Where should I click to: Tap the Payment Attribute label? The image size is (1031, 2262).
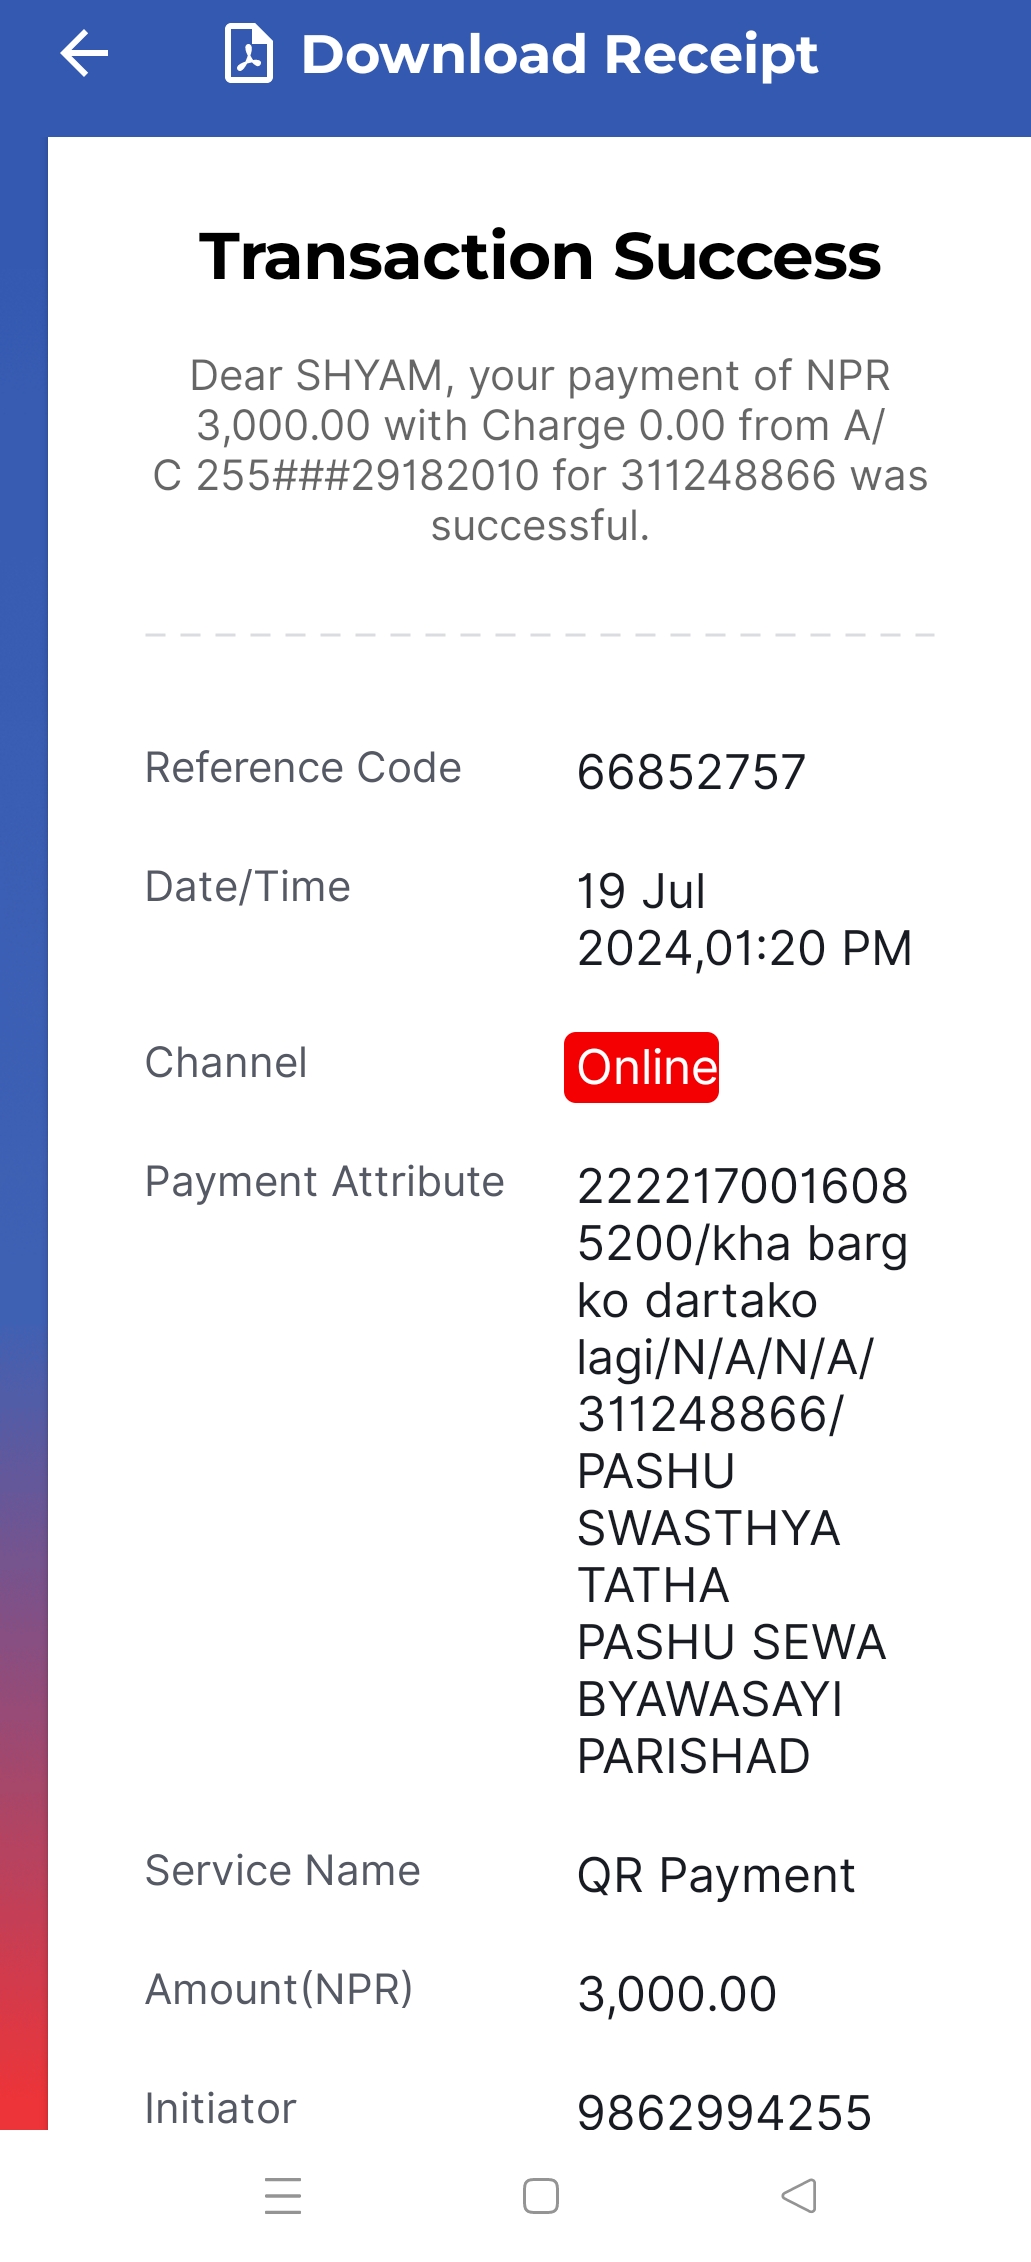[x=325, y=1182]
